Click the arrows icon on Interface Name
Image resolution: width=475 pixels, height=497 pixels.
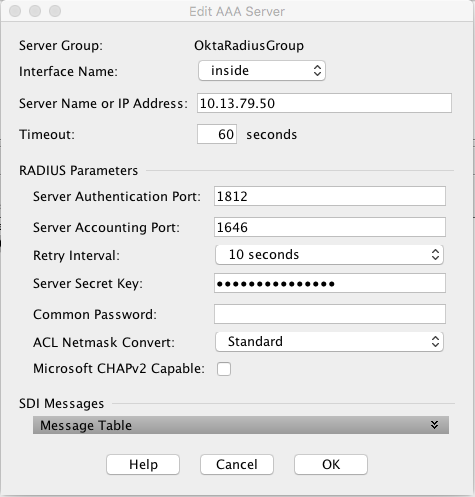coord(317,71)
